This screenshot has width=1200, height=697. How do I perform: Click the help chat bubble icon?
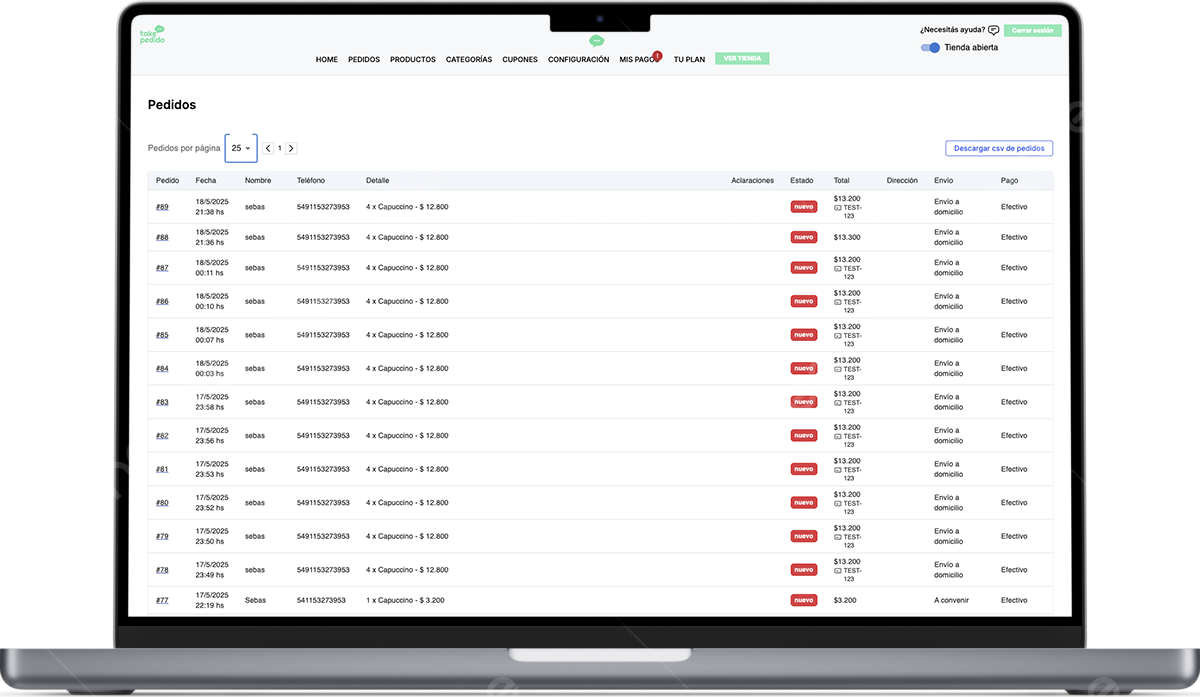pyautogui.click(x=993, y=30)
